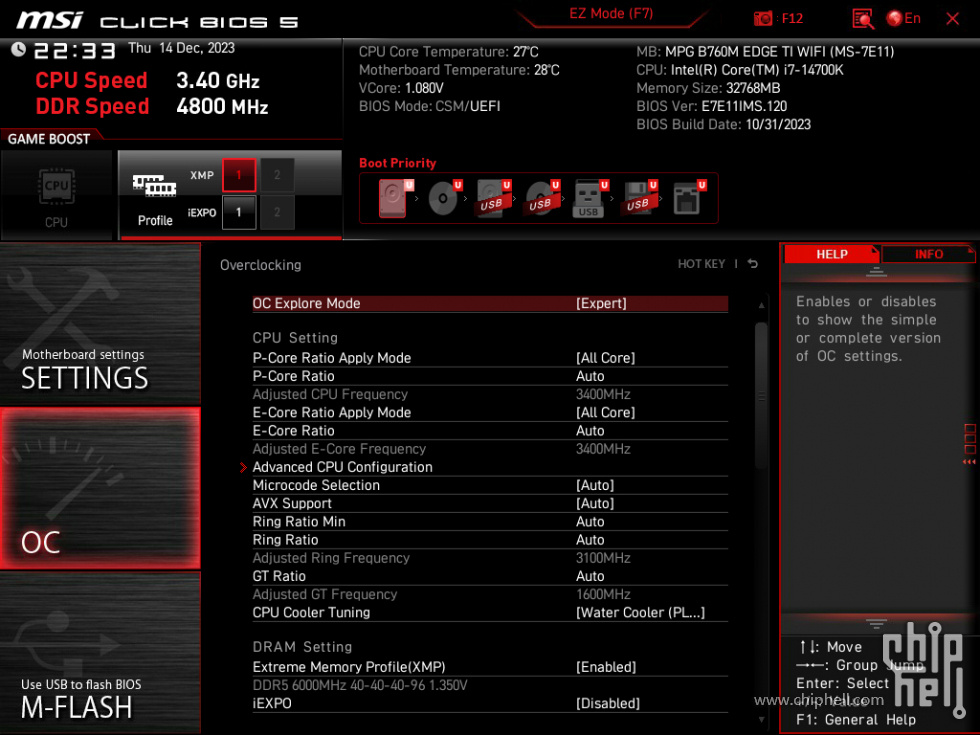Select the DDR5 6000MHz 40-40-40-96 text
The height and width of the screenshot is (735, 980).
[x=360, y=685]
